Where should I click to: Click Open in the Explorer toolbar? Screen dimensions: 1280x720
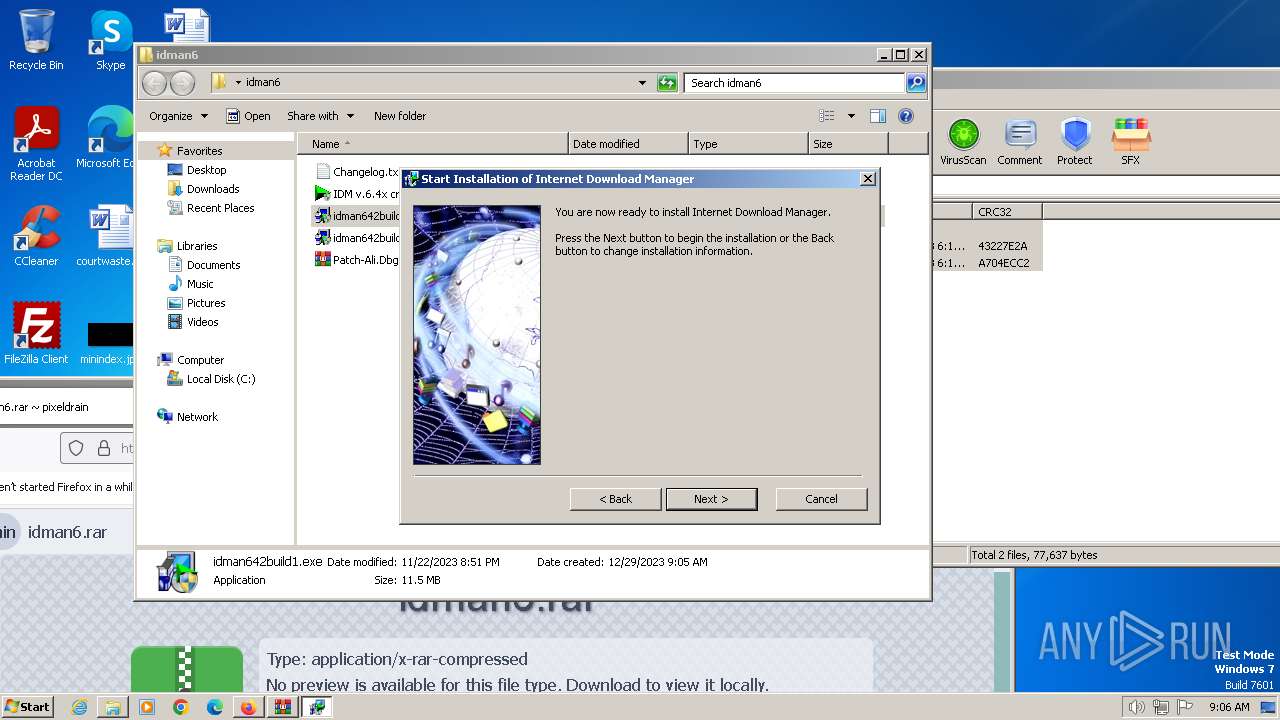[x=248, y=116]
